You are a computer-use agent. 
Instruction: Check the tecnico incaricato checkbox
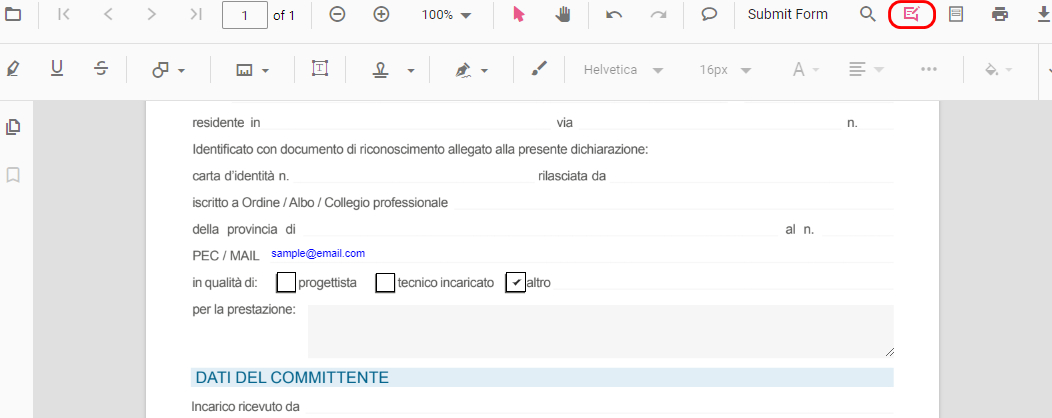click(x=385, y=283)
